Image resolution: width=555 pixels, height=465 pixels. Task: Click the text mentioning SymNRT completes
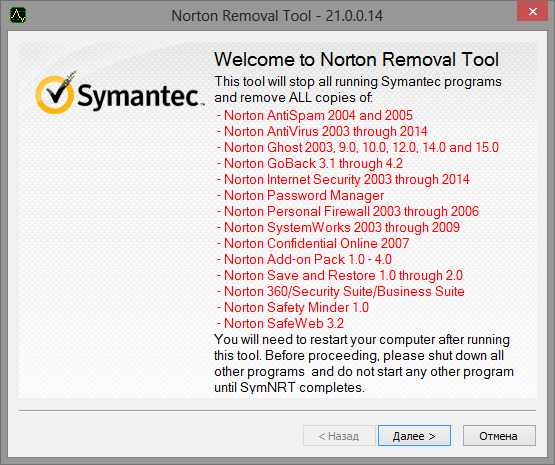(x=290, y=388)
